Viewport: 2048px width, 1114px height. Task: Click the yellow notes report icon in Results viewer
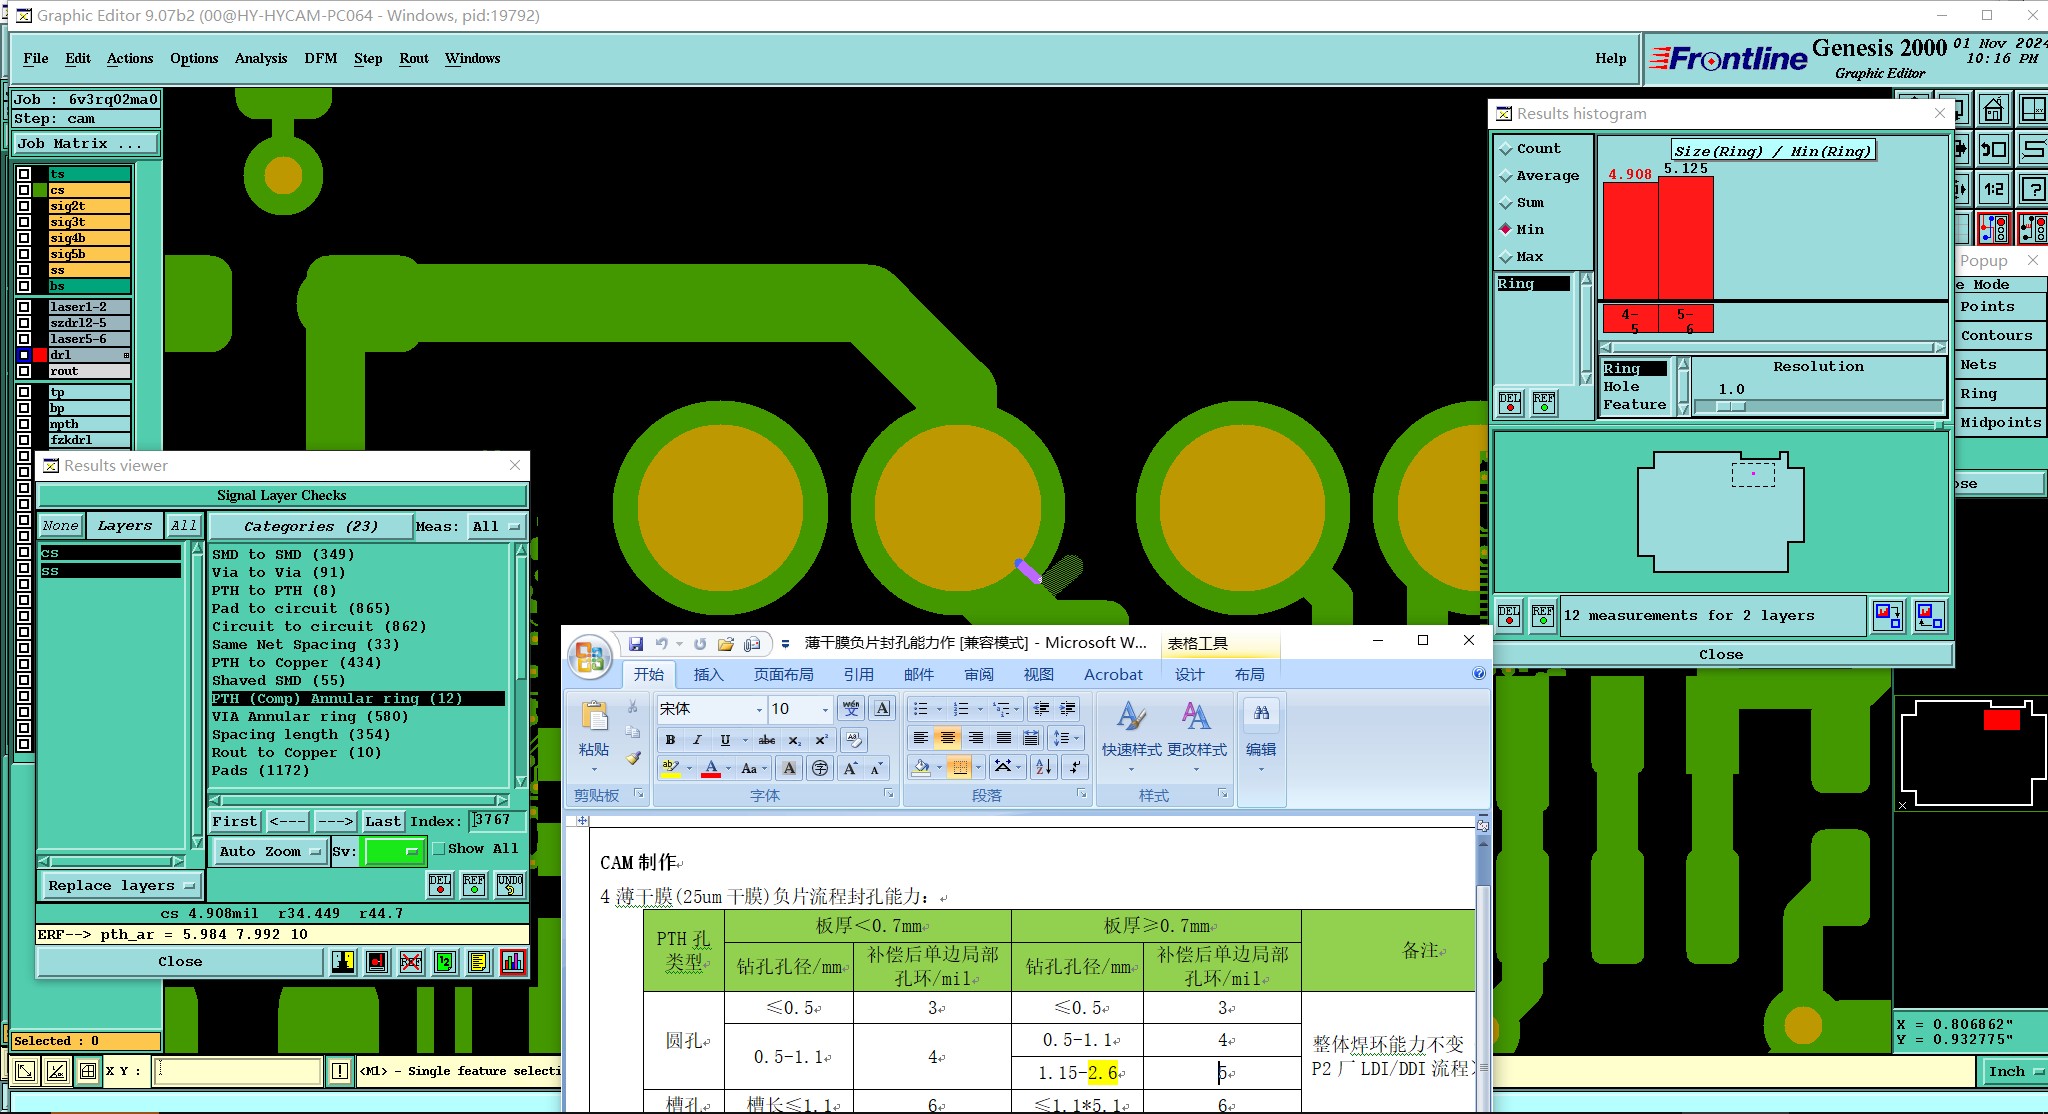click(479, 962)
